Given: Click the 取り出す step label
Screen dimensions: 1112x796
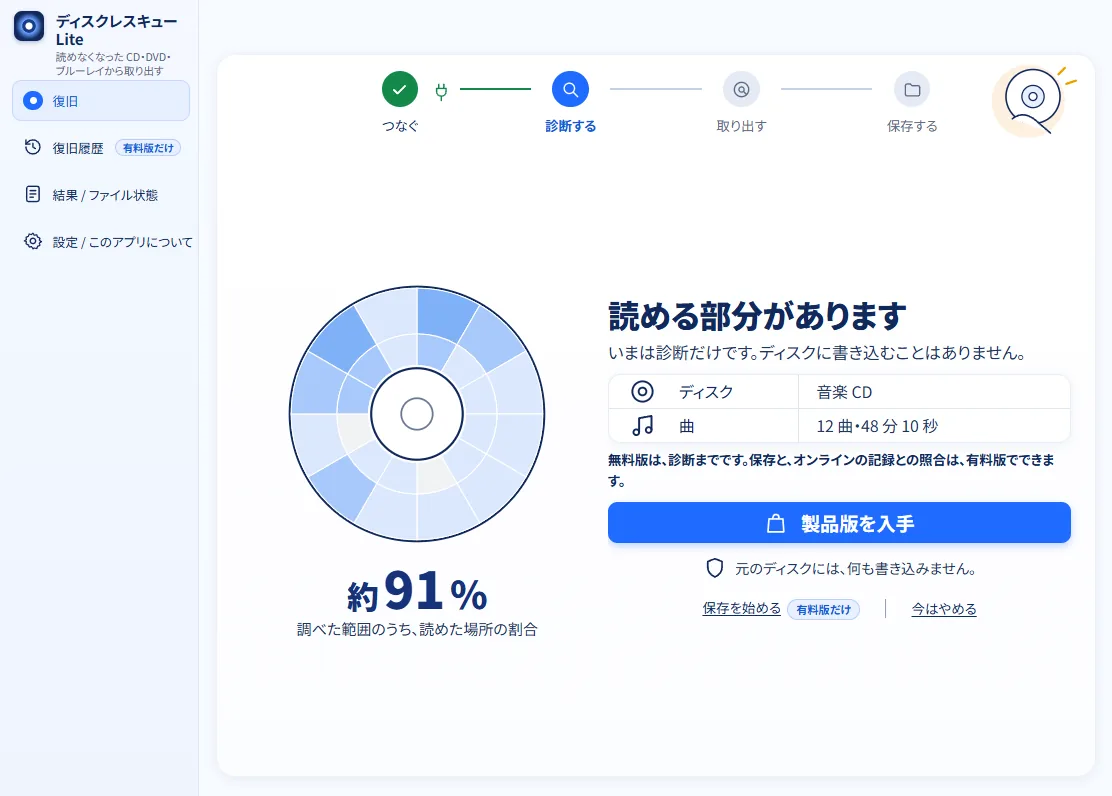Looking at the screenshot, I should [741, 126].
